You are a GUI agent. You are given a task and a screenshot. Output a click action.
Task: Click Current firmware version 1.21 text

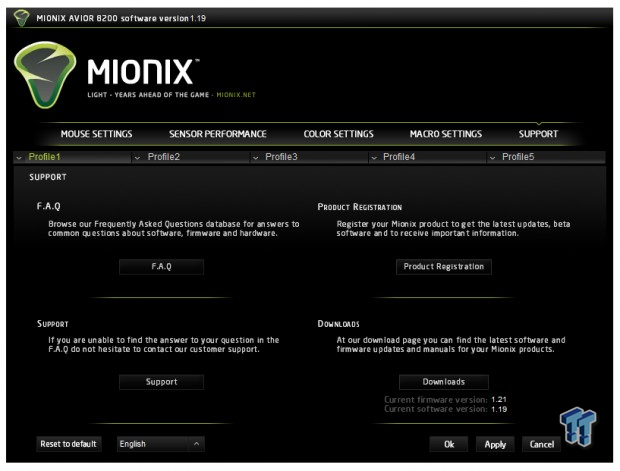tap(445, 400)
